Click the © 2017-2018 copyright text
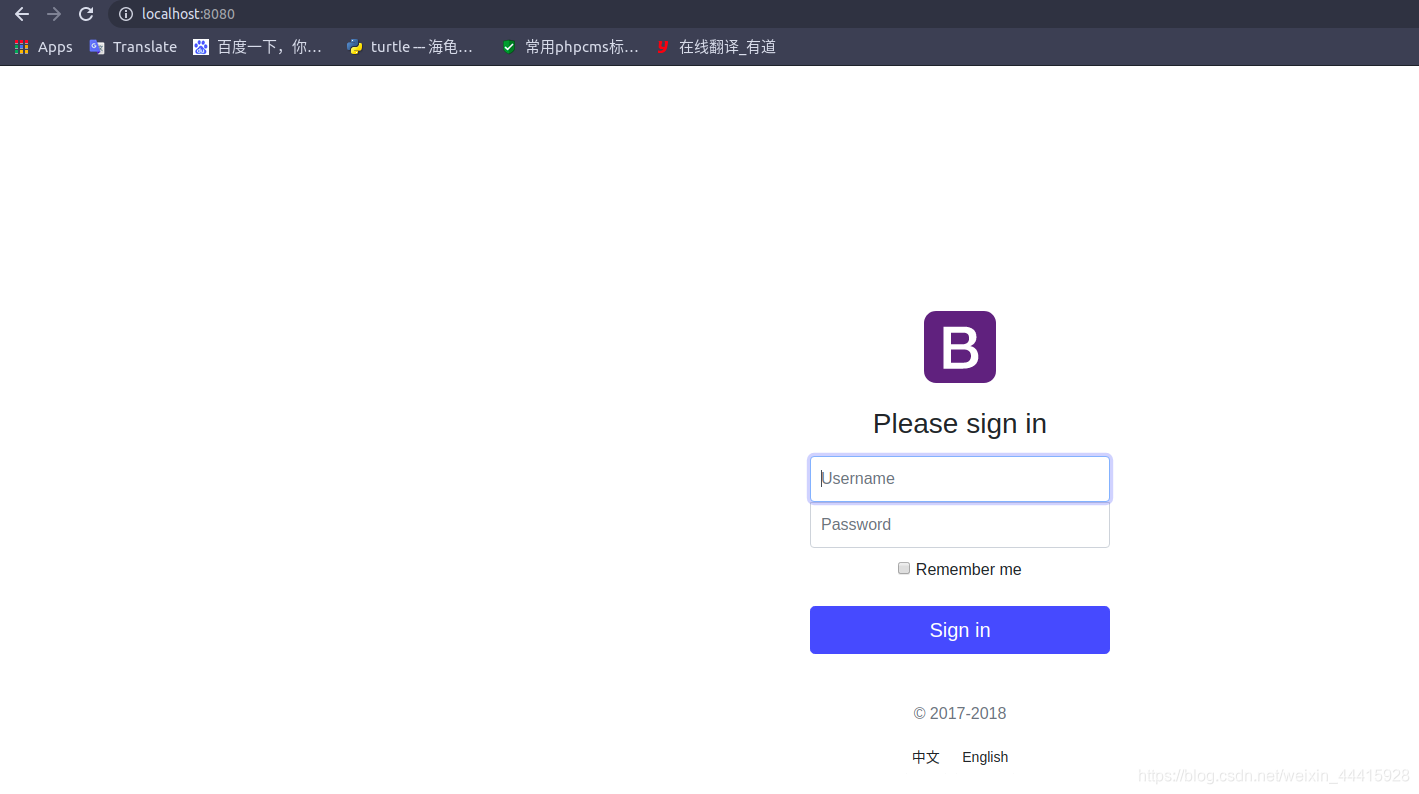Viewport: 1419px width, 794px height. tap(960, 714)
